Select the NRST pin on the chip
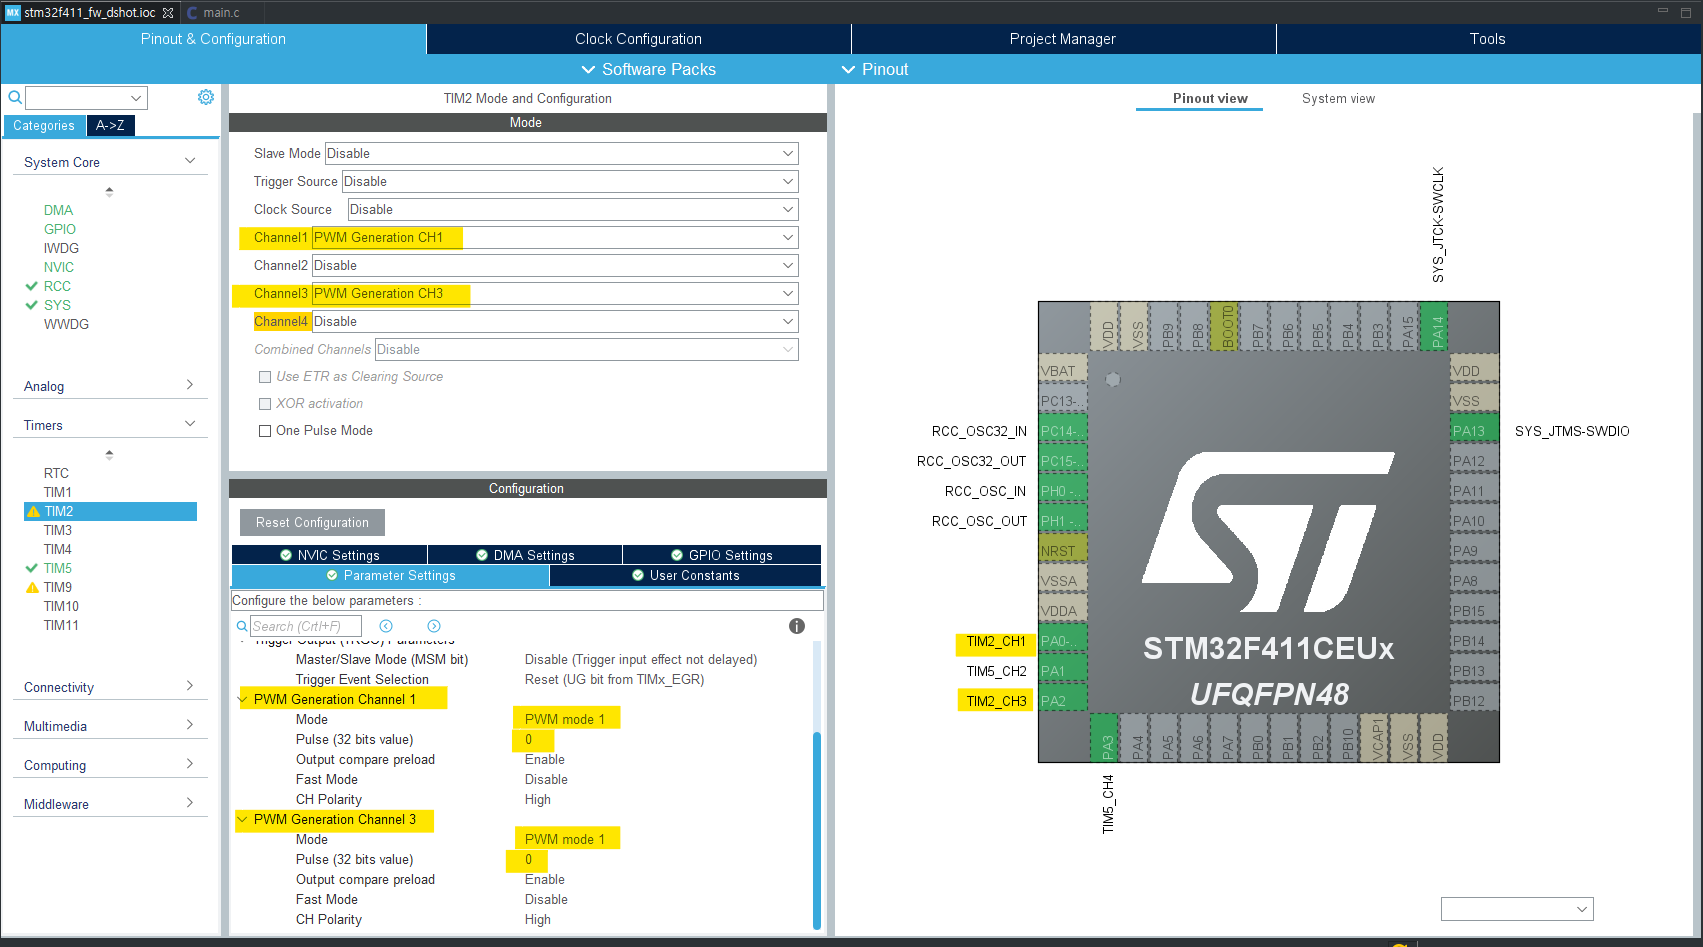1703x947 pixels. click(x=1062, y=551)
